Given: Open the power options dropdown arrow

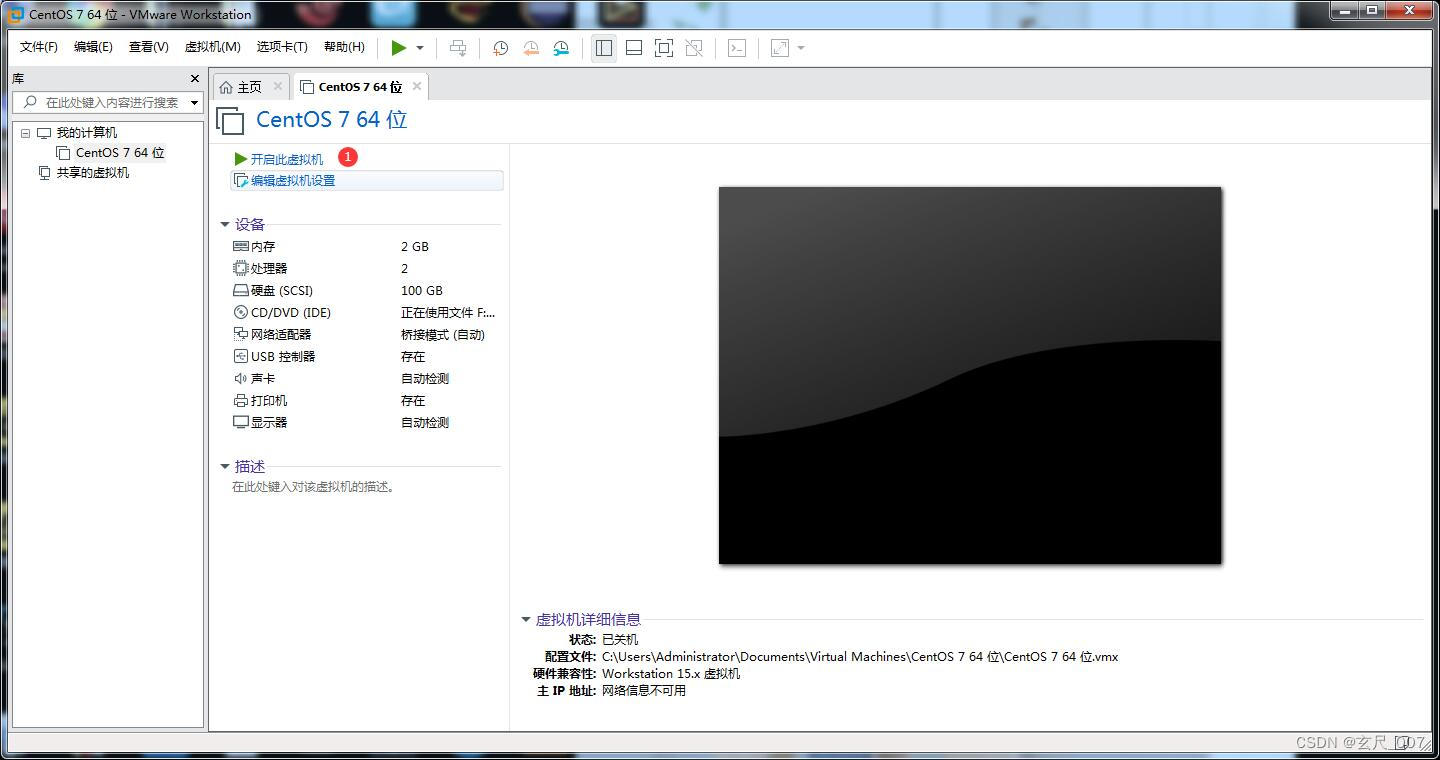Looking at the screenshot, I should click(420, 48).
